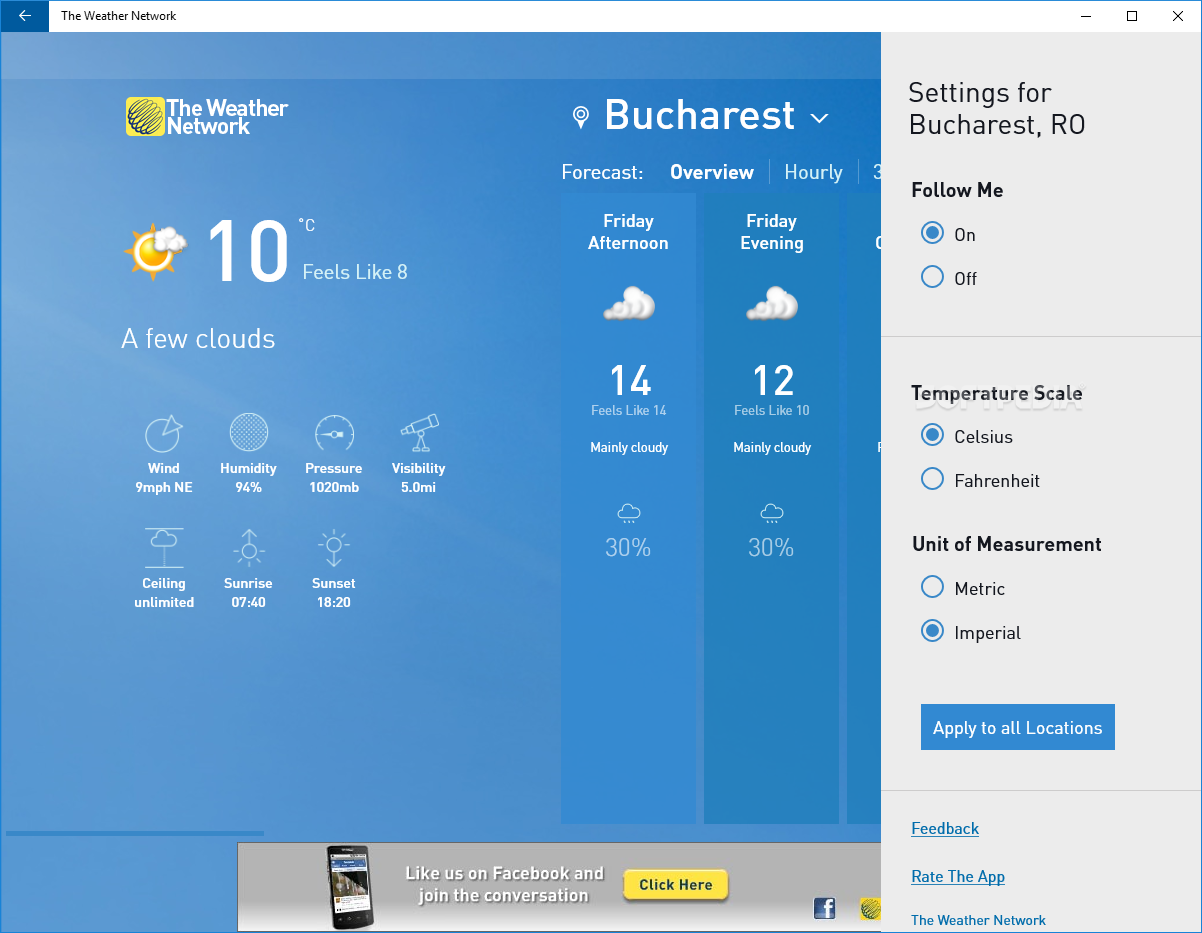Select the Ceiling cloud icon
Viewport: 1202px width, 933px height.
[x=164, y=548]
